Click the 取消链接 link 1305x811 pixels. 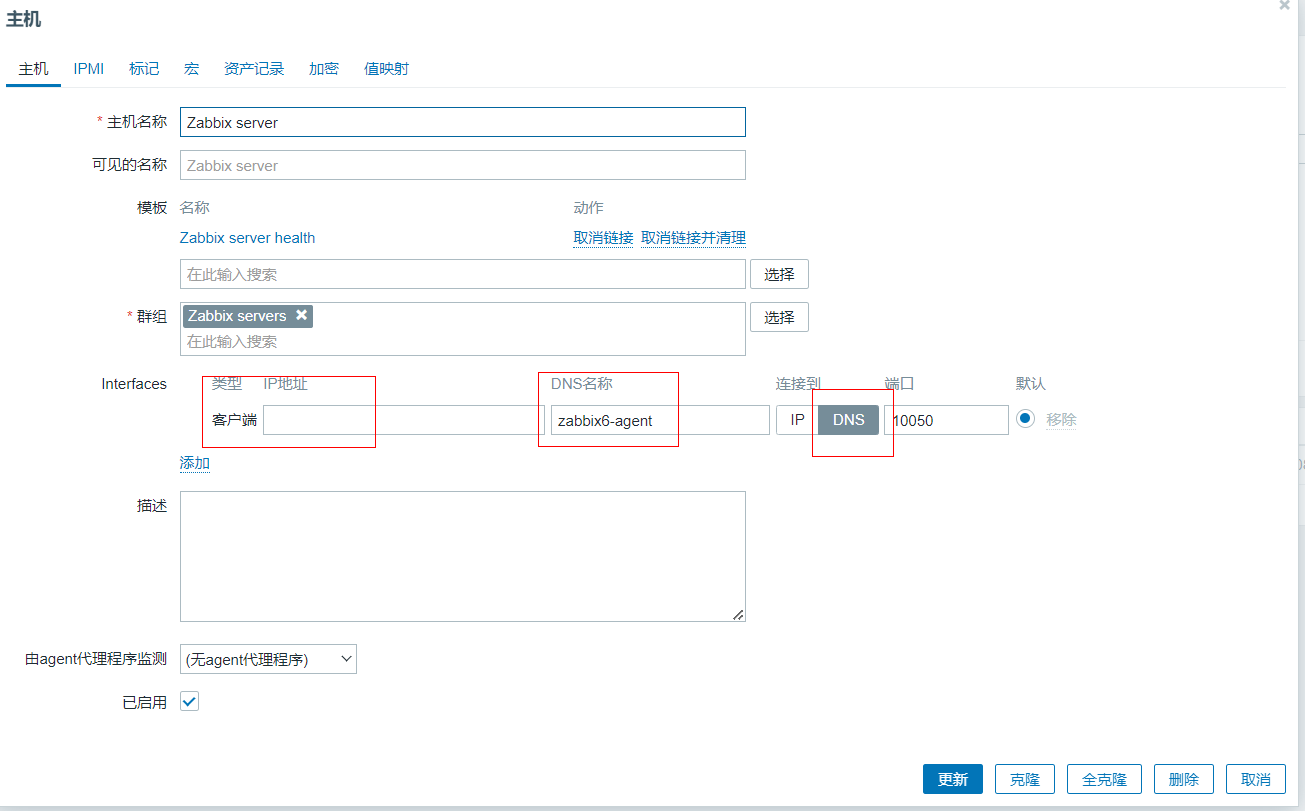[603, 238]
